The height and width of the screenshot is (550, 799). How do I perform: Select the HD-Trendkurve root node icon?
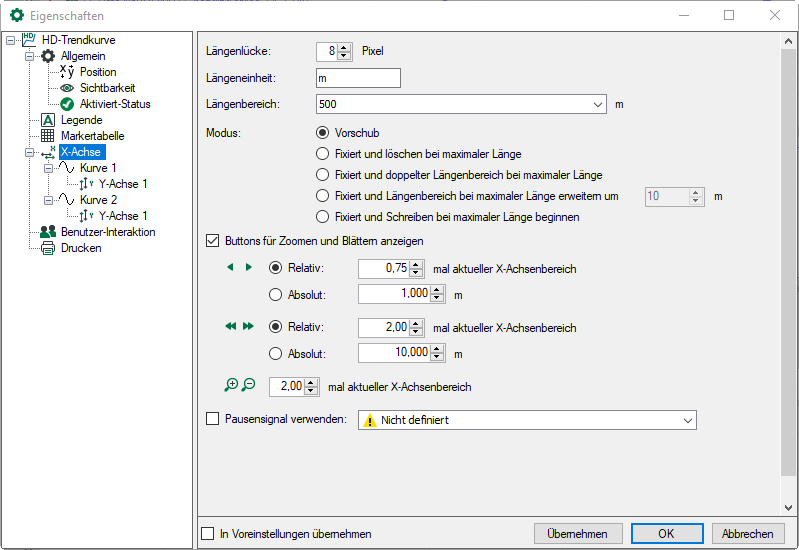pyautogui.click(x=28, y=40)
